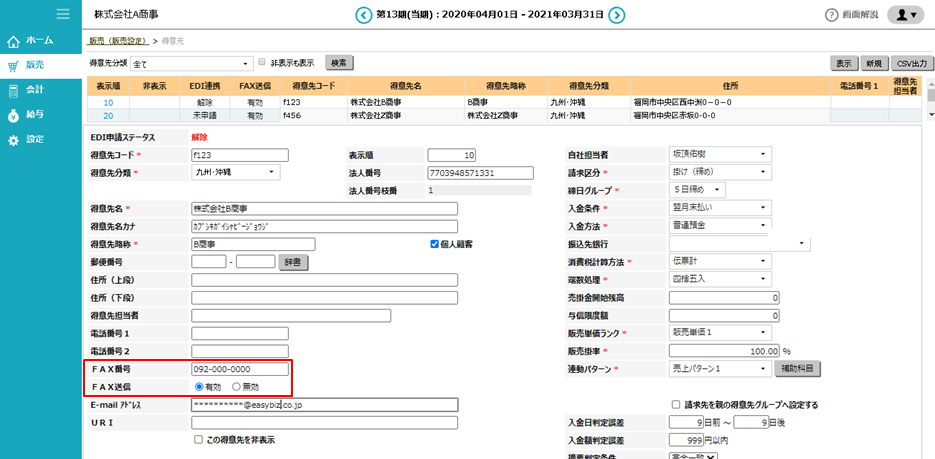This screenshot has height=459, width=935.
Task: Click the hamburger menu icon
Action: pyautogui.click(x=62, y=14)
